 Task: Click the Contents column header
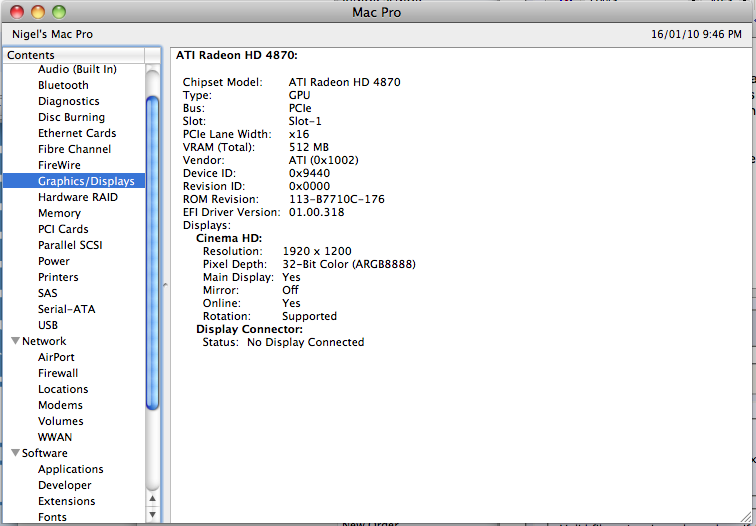(x=74, y=55)
